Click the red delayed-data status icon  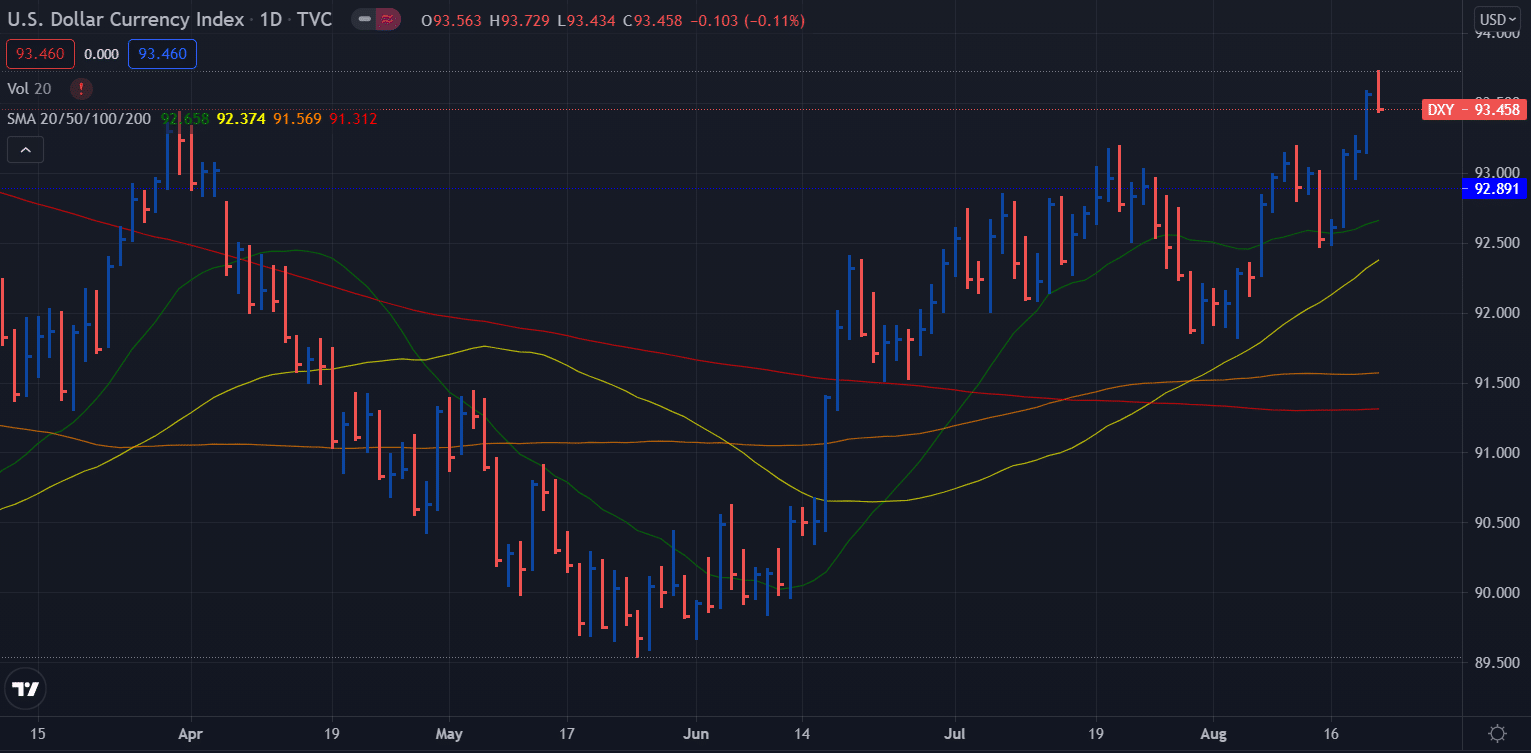[x=389, y=20]
